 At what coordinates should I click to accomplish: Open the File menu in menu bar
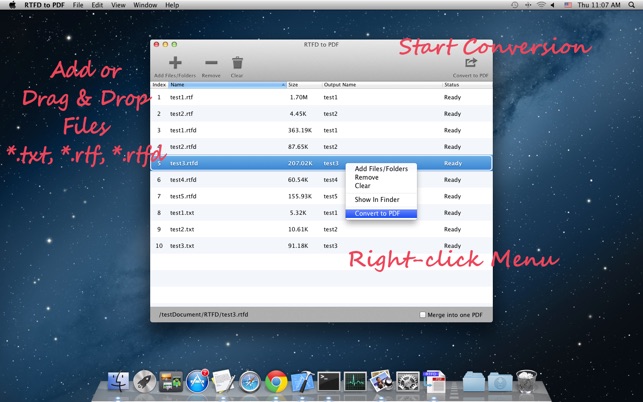tap(78, 5)
